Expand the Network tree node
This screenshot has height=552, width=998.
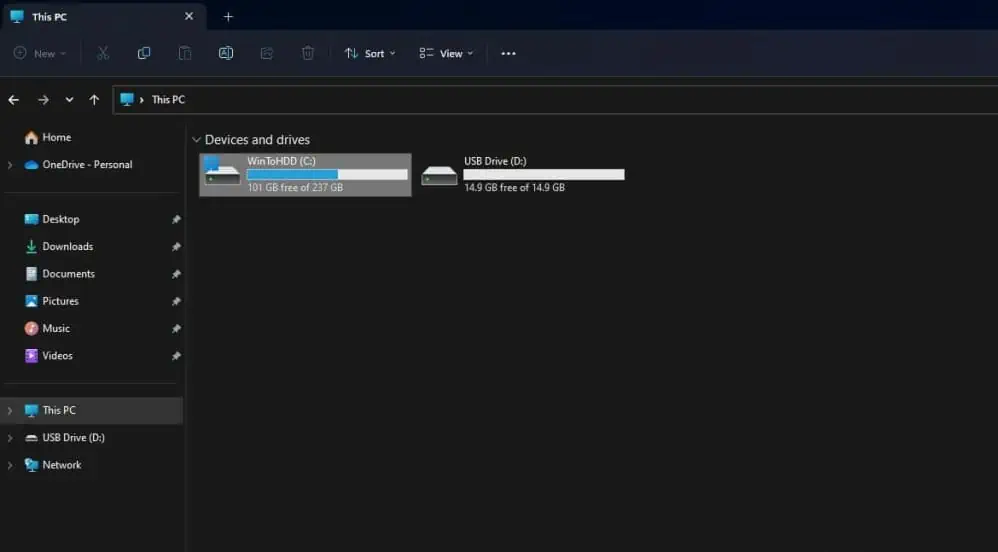point(10,465)
